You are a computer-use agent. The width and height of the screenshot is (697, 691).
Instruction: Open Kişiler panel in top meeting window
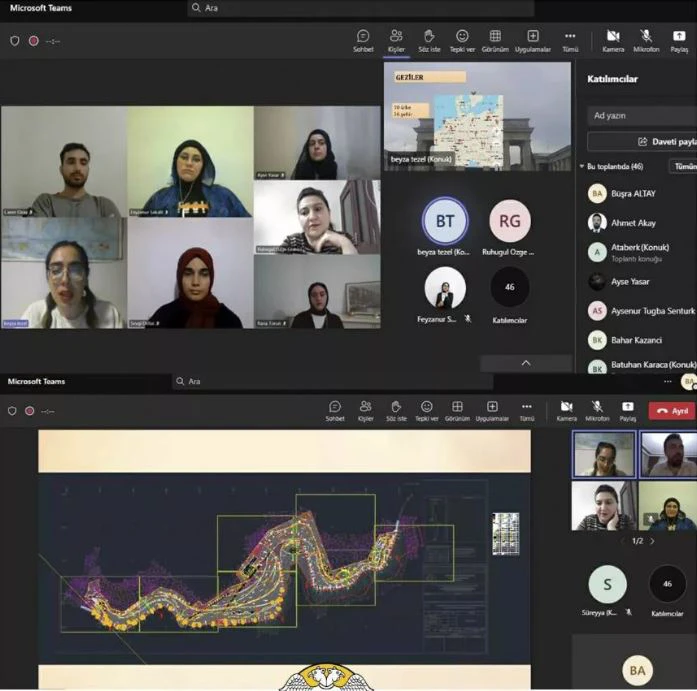pos(396,41)
